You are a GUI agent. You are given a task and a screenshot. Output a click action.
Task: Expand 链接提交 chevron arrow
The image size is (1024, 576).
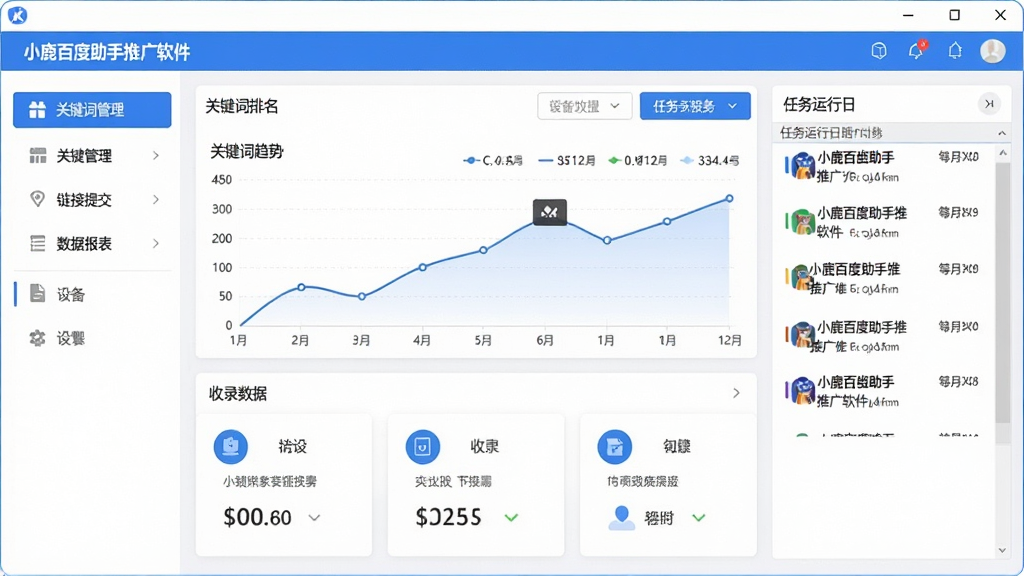click(155, 199)
